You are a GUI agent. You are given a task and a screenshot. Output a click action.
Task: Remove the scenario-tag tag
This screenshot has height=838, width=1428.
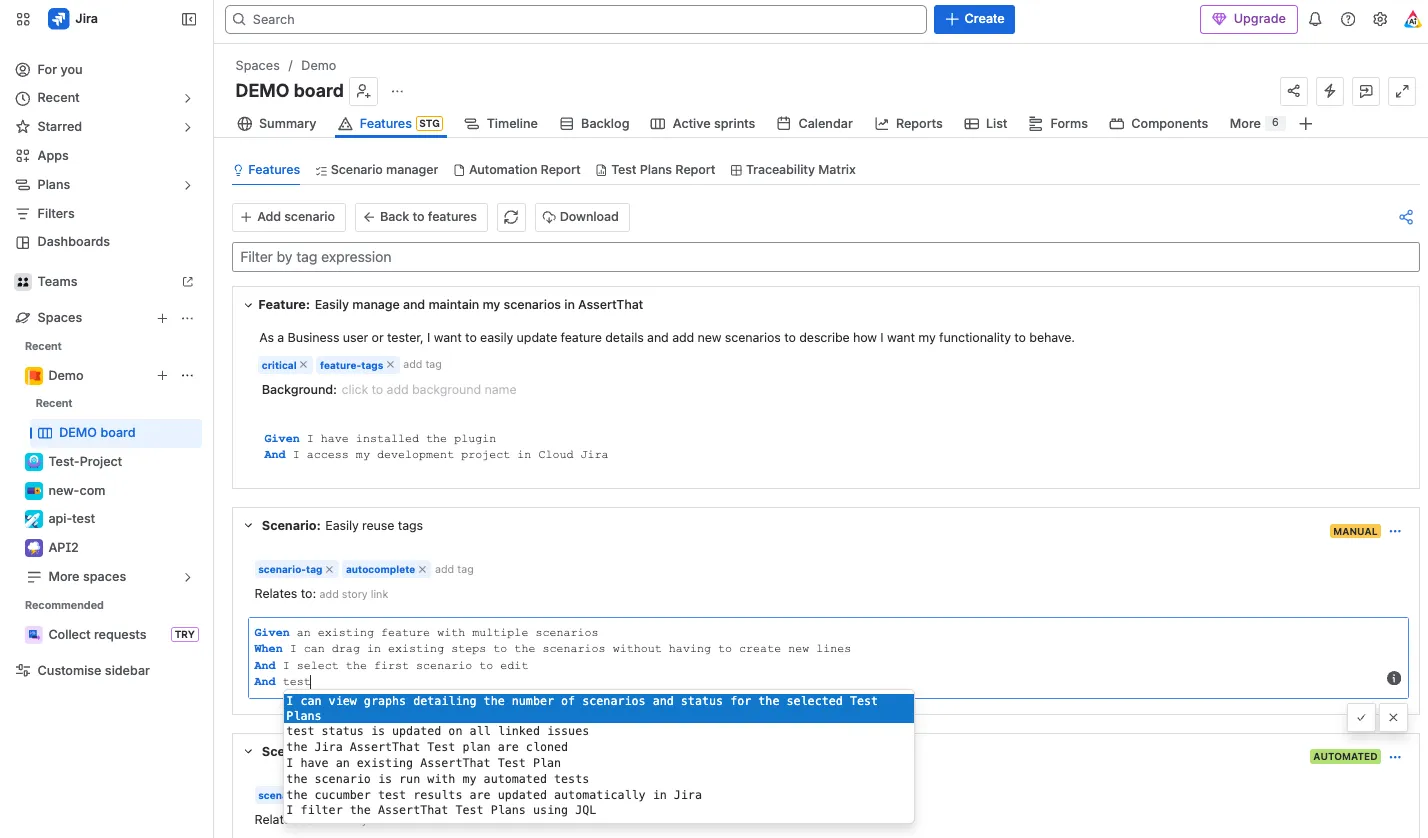[x=330, y=569]
